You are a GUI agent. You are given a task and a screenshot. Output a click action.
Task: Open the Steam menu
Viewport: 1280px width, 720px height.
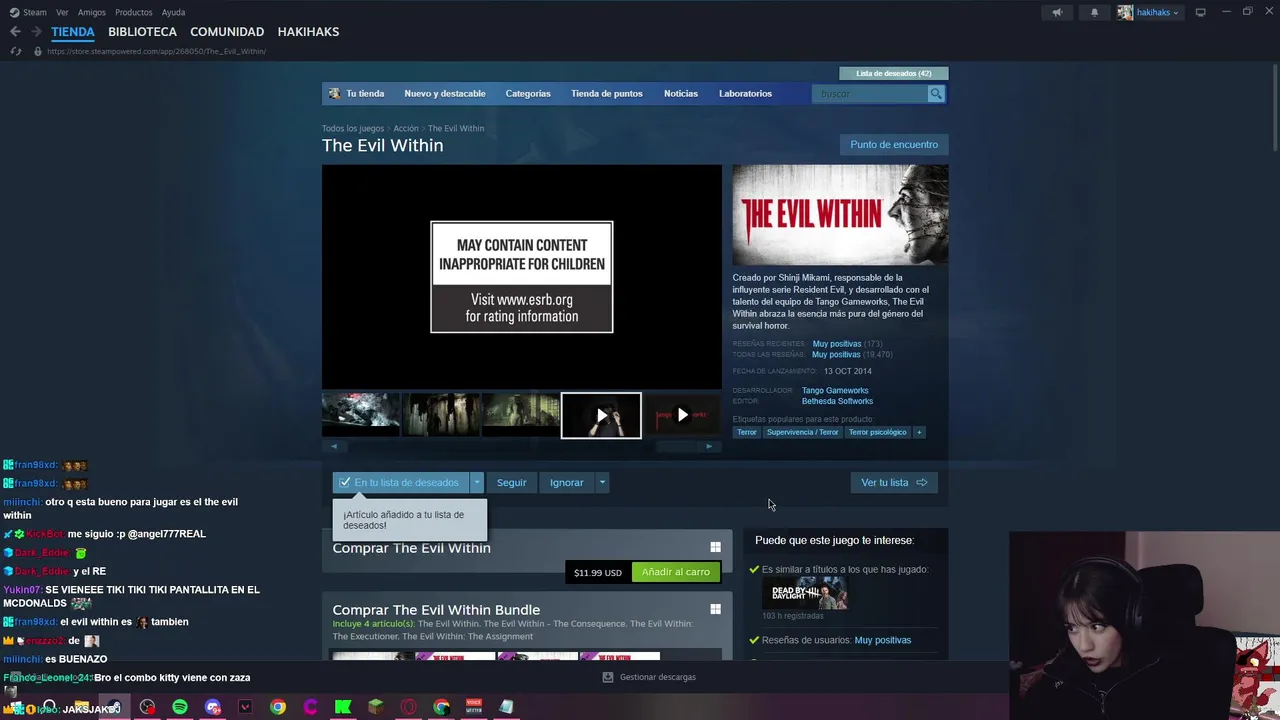tap(35, 12)
